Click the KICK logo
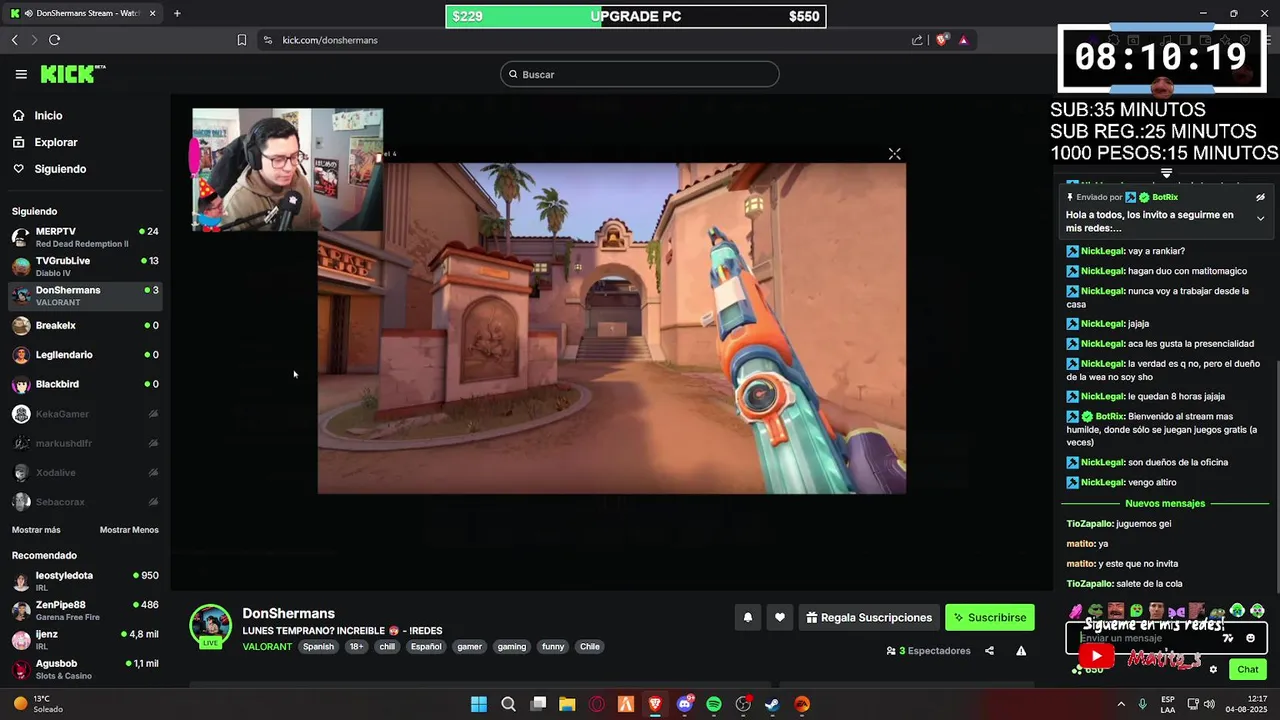The width and height of the screenshot is (1280, 720). [72, 74]
